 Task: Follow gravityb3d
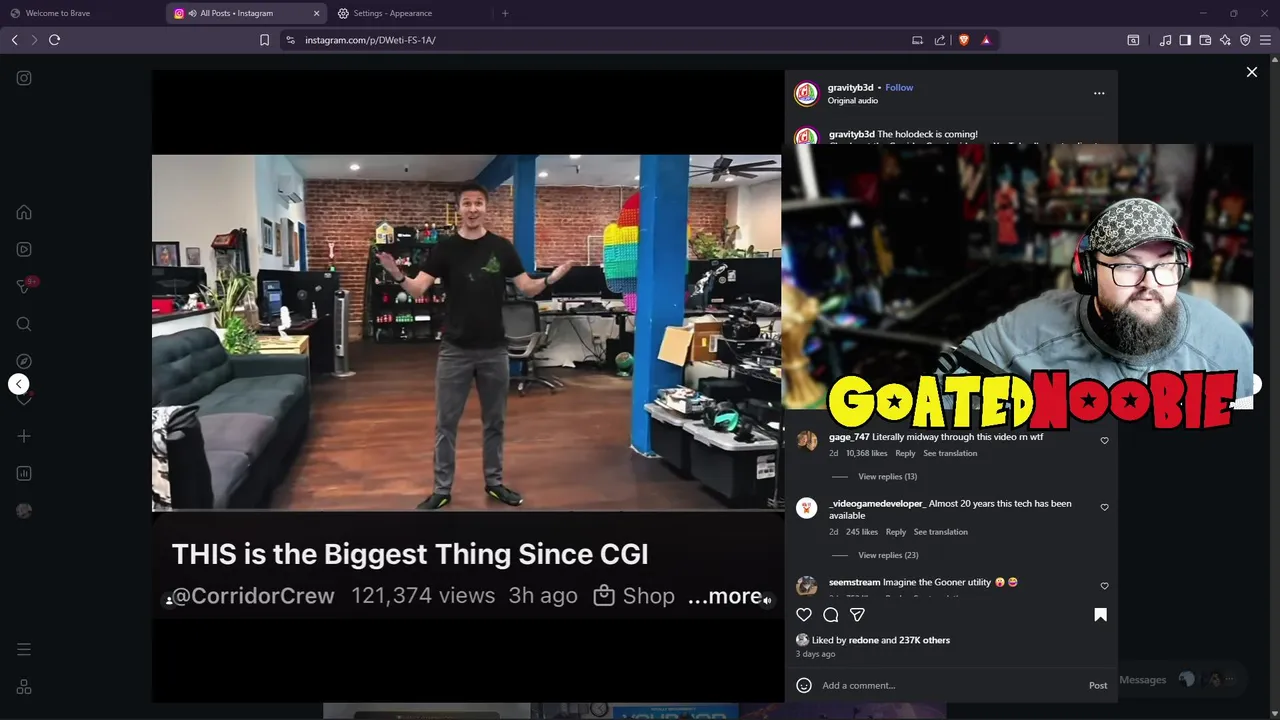pyautogui.click(x=899, y=88)
